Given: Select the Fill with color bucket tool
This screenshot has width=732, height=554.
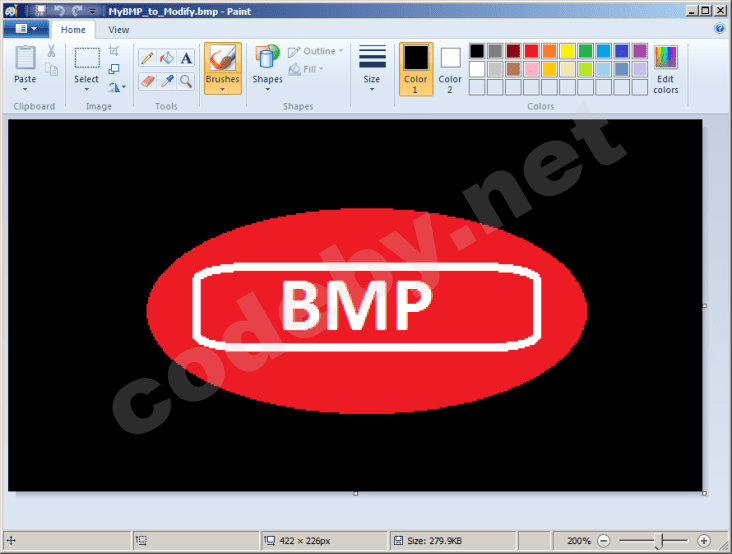Looking at the screenshot, I should coord(167,58).
